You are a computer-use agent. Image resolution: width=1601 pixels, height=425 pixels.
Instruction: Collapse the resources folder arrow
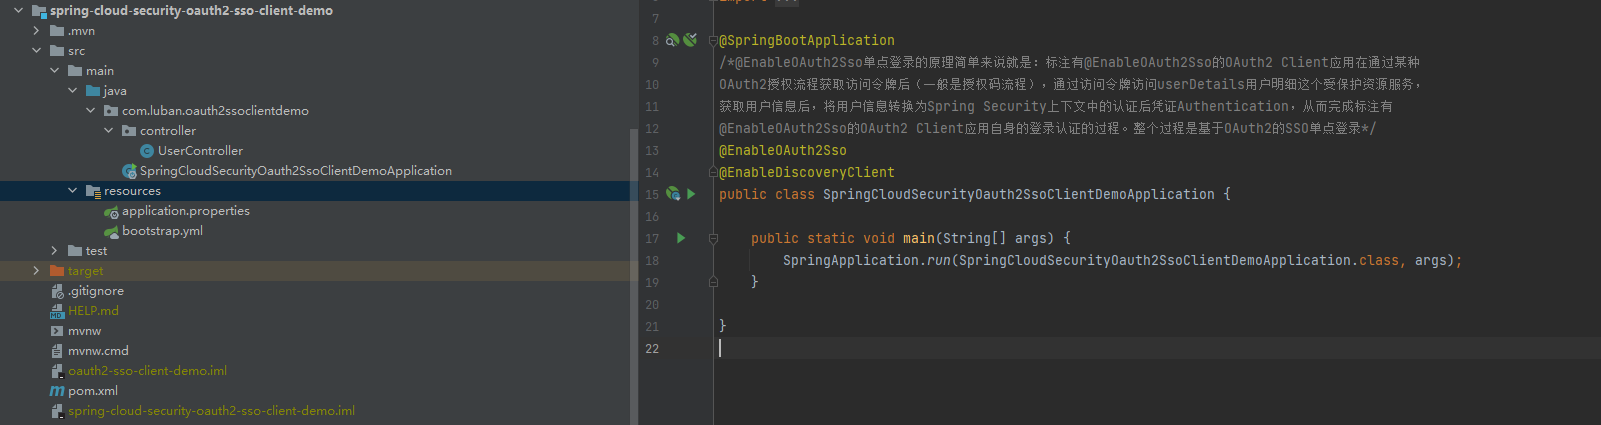pyautogui.click(x=73, y=191)
